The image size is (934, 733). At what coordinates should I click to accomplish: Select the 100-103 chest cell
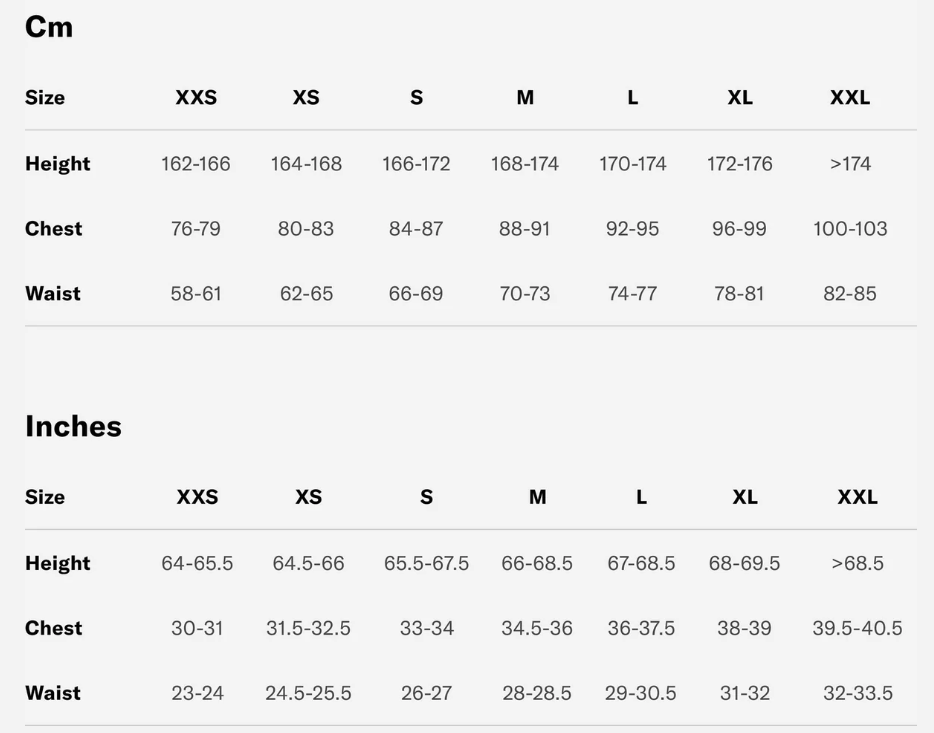tap(850, 228)
